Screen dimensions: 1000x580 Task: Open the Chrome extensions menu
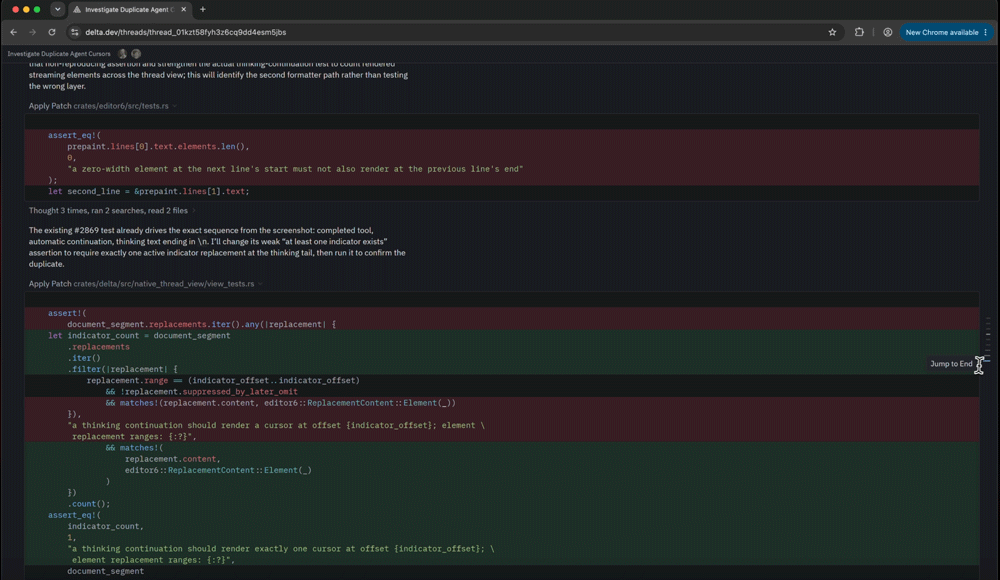tap(859, 32)
